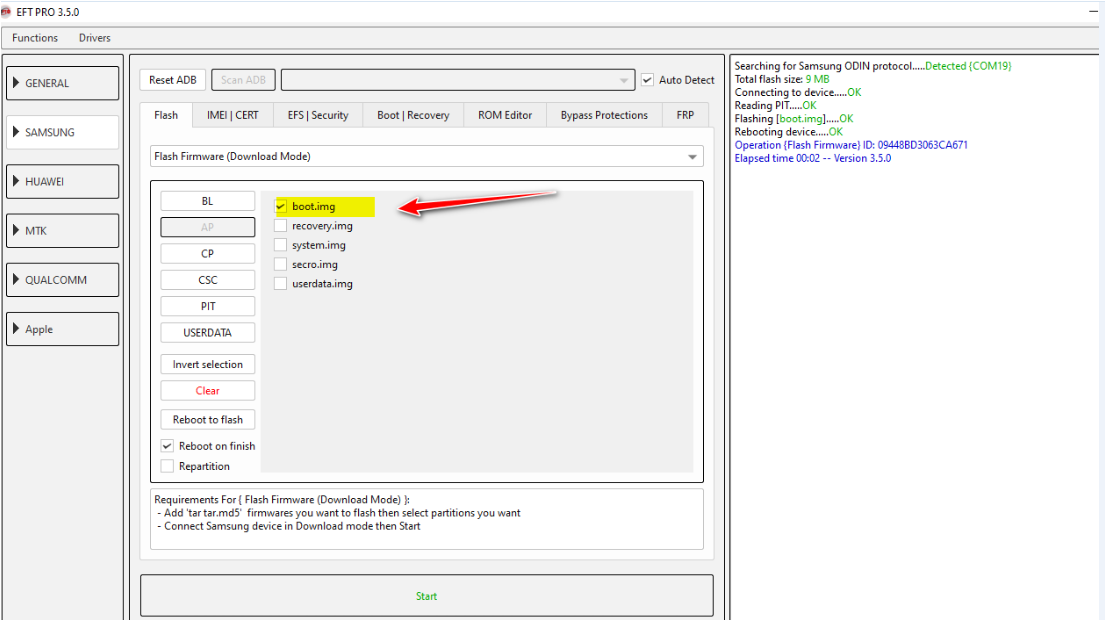
Task: Click the CSC file button
Action: 207,280
